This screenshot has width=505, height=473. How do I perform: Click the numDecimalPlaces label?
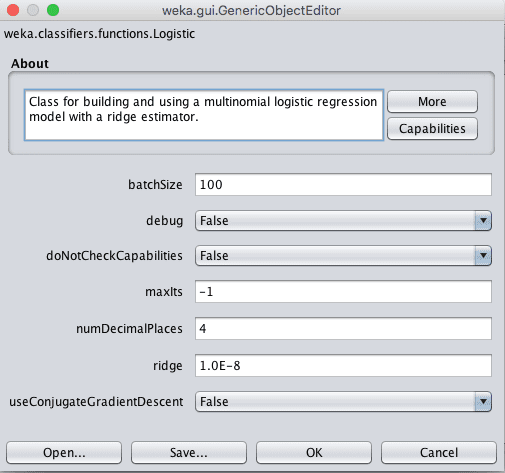point(129,329)
